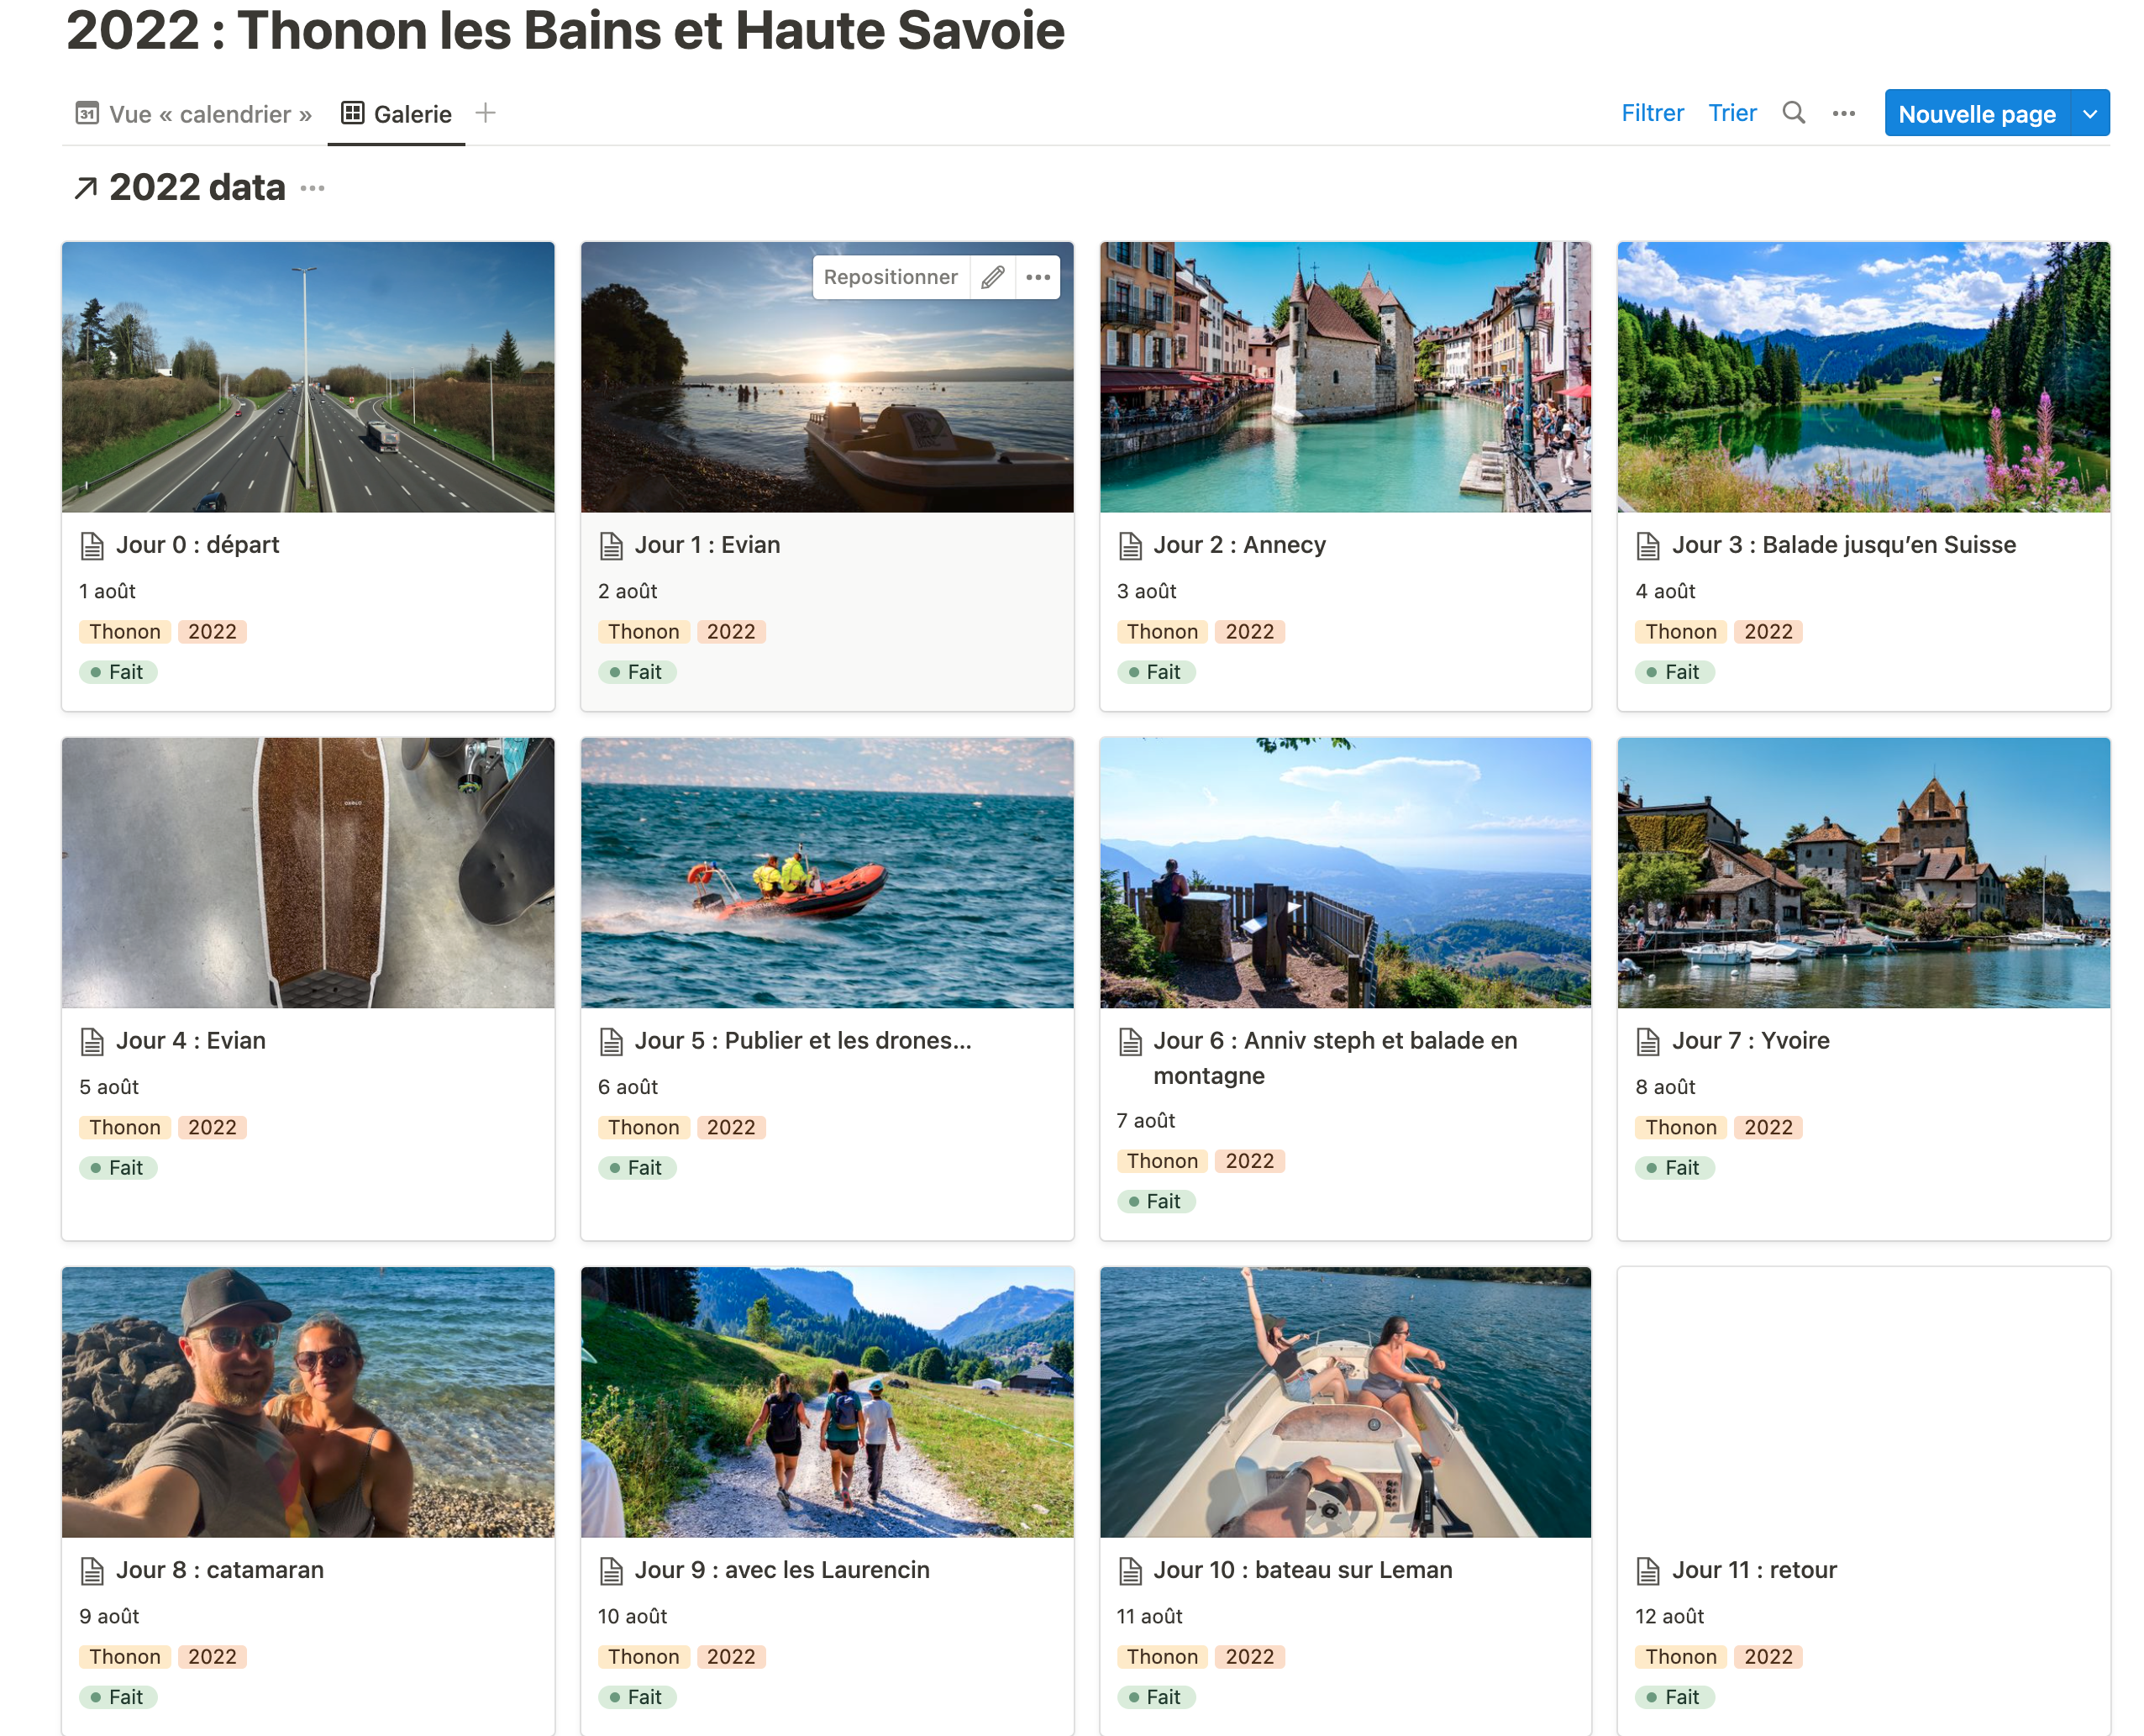Click the Repositionner button on cover
This screenshot has height=1736, width=2144.
tap(890, 277)
